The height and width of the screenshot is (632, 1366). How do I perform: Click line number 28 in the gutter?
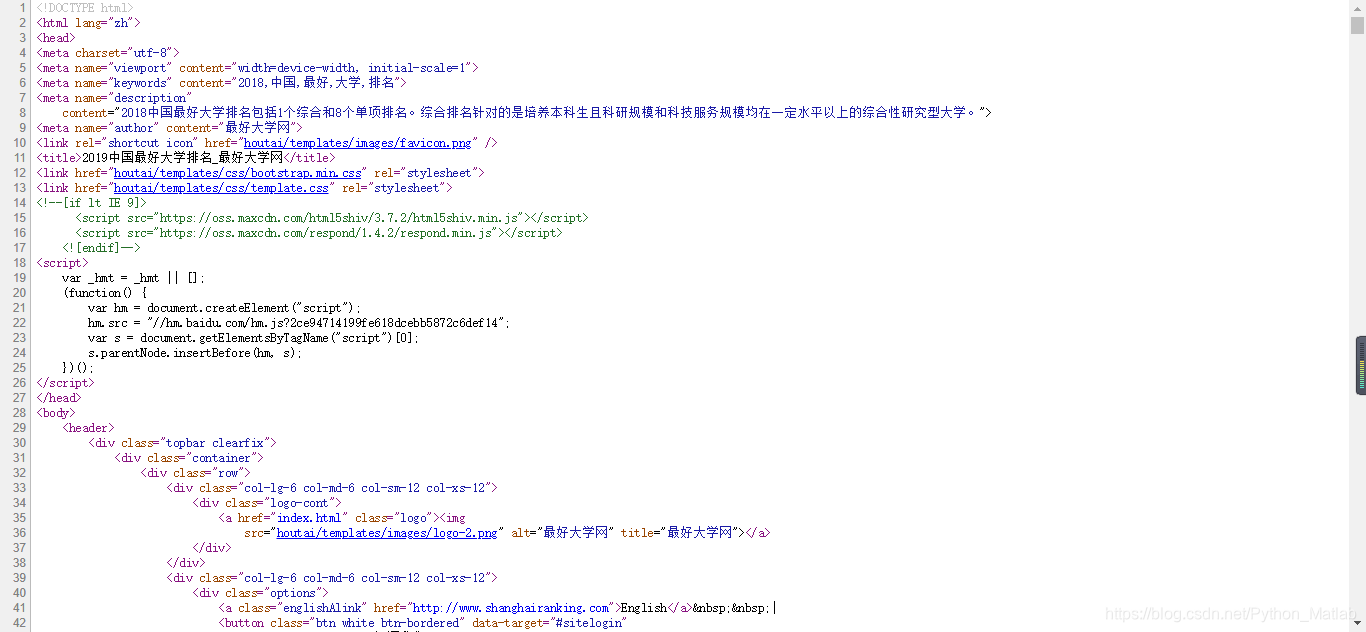[18, 412]
